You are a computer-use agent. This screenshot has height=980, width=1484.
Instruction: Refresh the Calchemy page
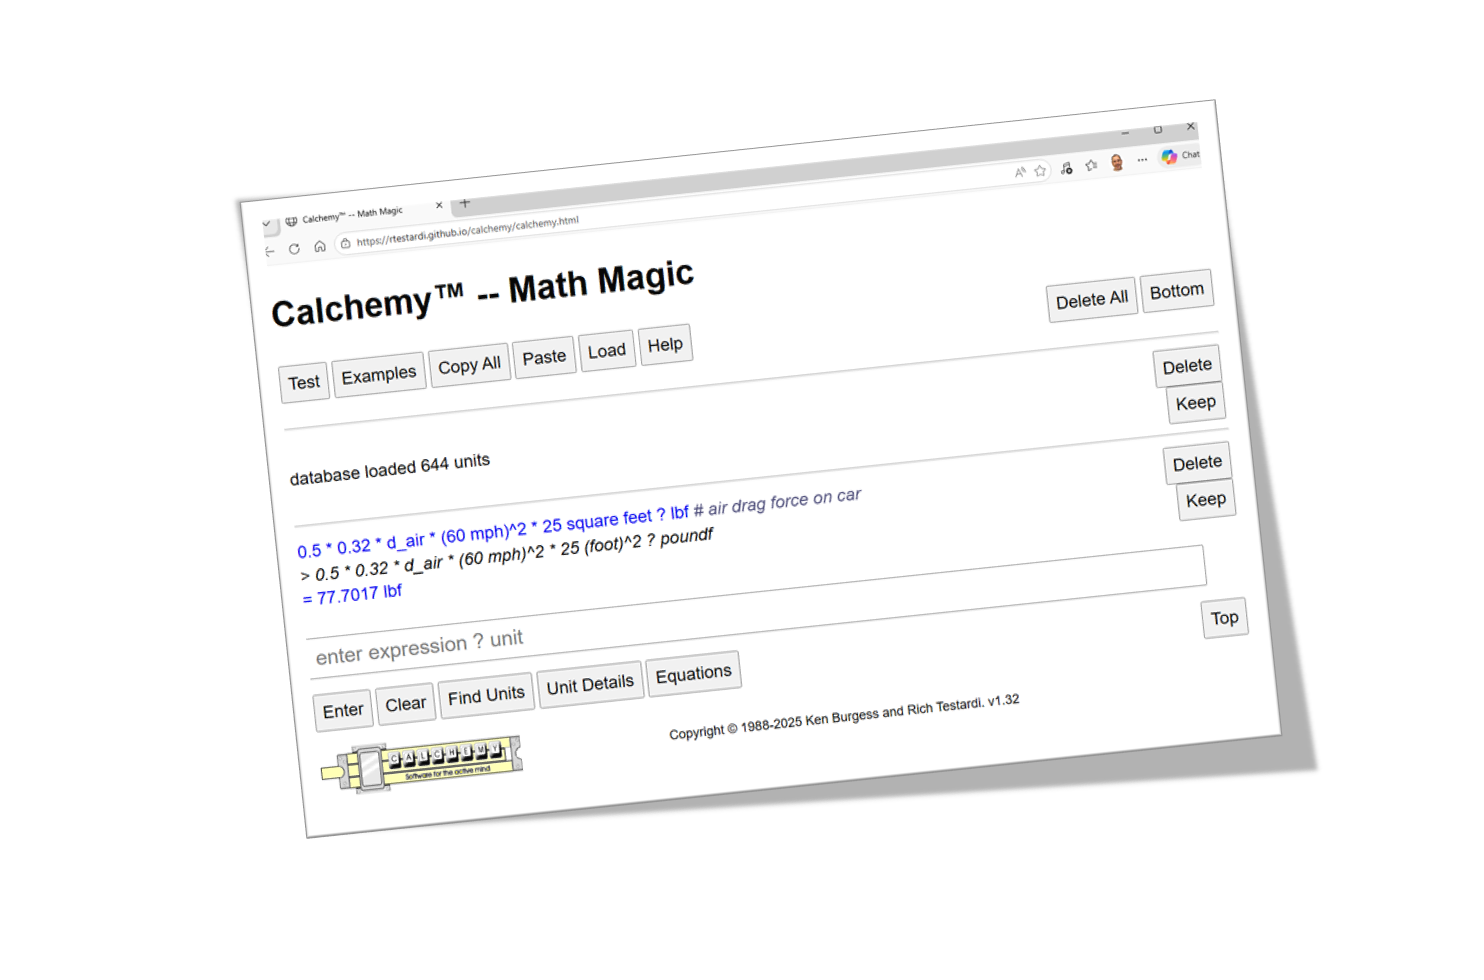pos(294,248)
